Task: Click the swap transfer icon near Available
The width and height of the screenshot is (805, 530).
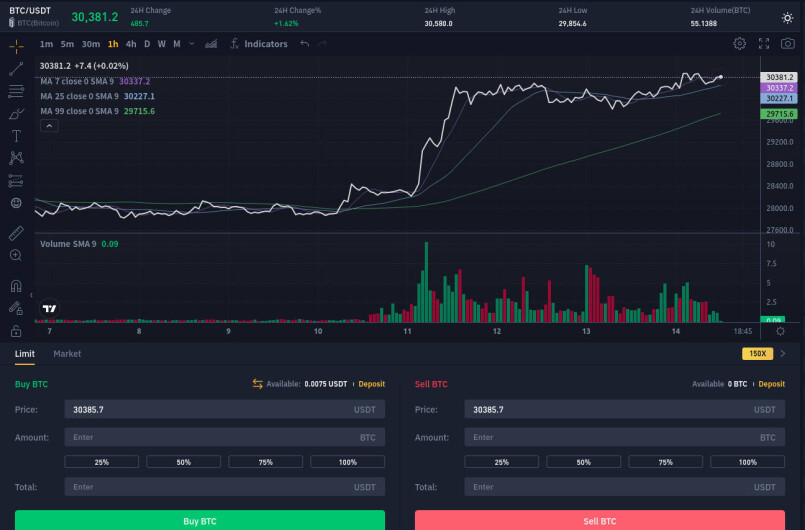Action: 257,384
